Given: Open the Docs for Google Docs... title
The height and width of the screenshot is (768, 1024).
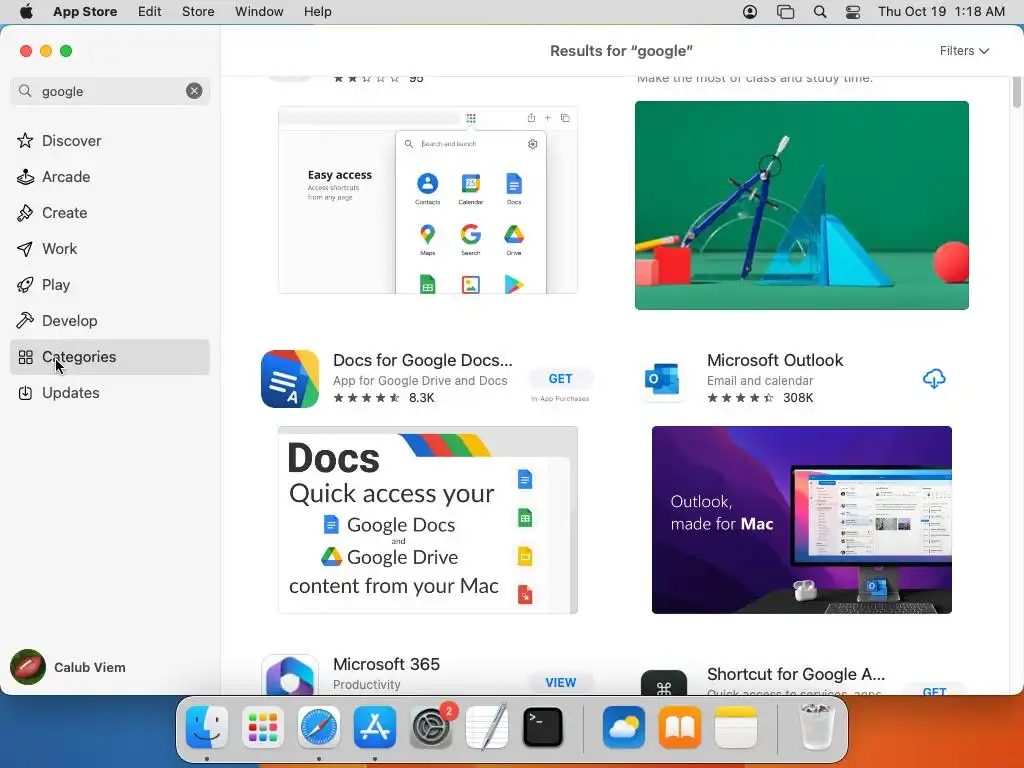Looking at the screenshot, I should pos(423,360).
